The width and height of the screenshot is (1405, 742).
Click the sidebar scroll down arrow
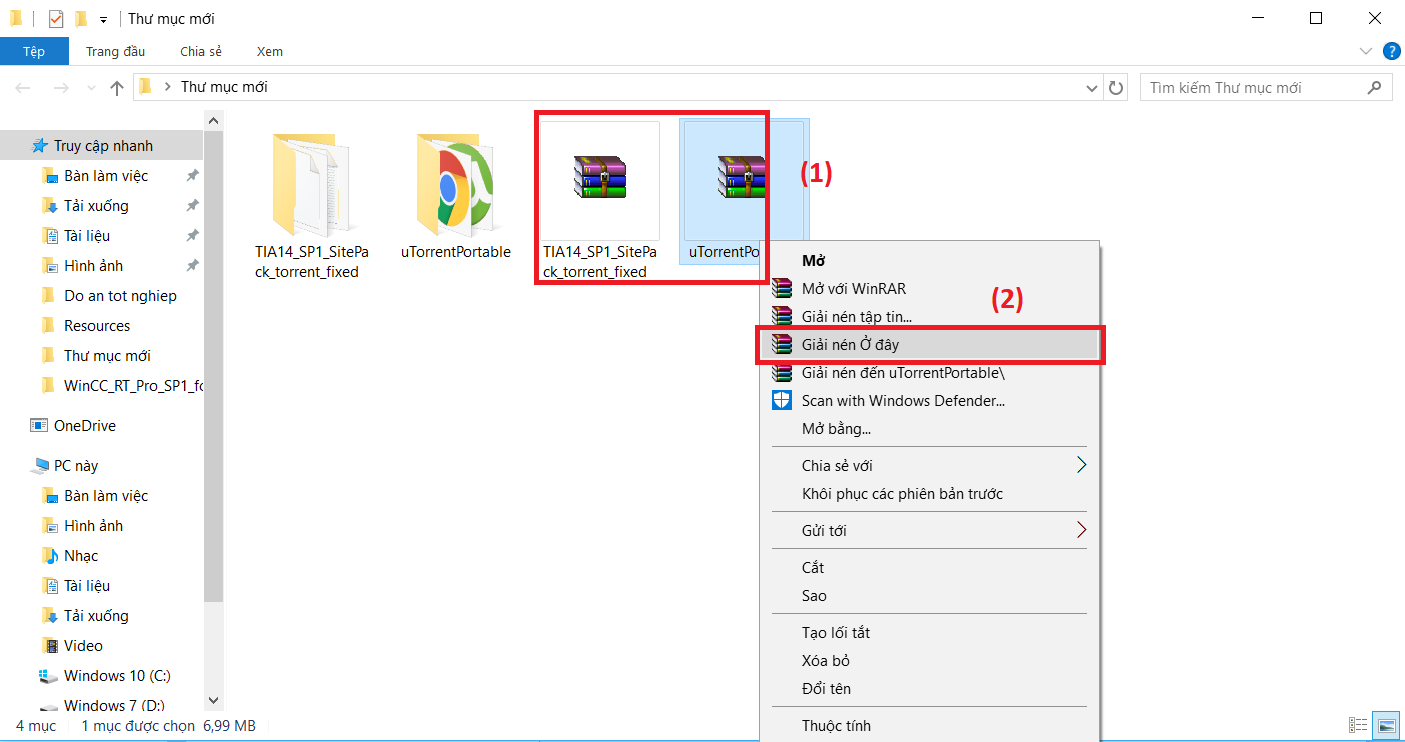coord(213,700)
